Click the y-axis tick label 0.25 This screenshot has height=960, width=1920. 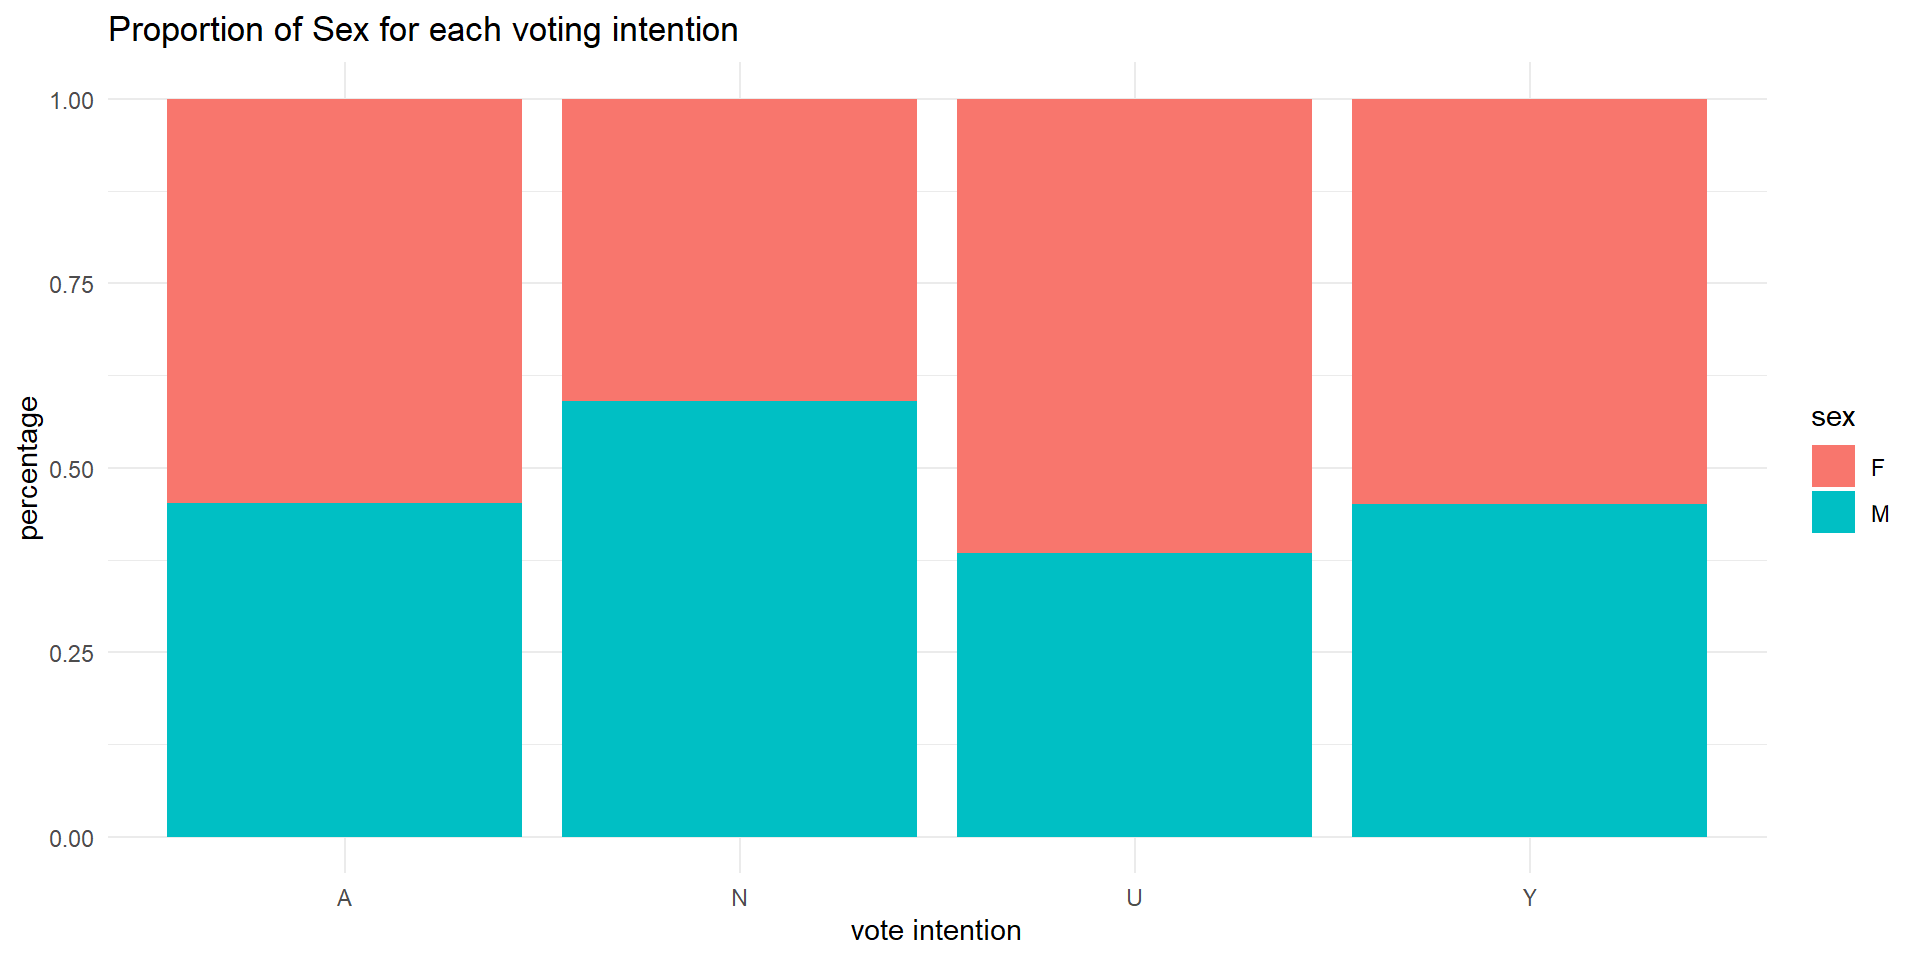click(71, 653)
